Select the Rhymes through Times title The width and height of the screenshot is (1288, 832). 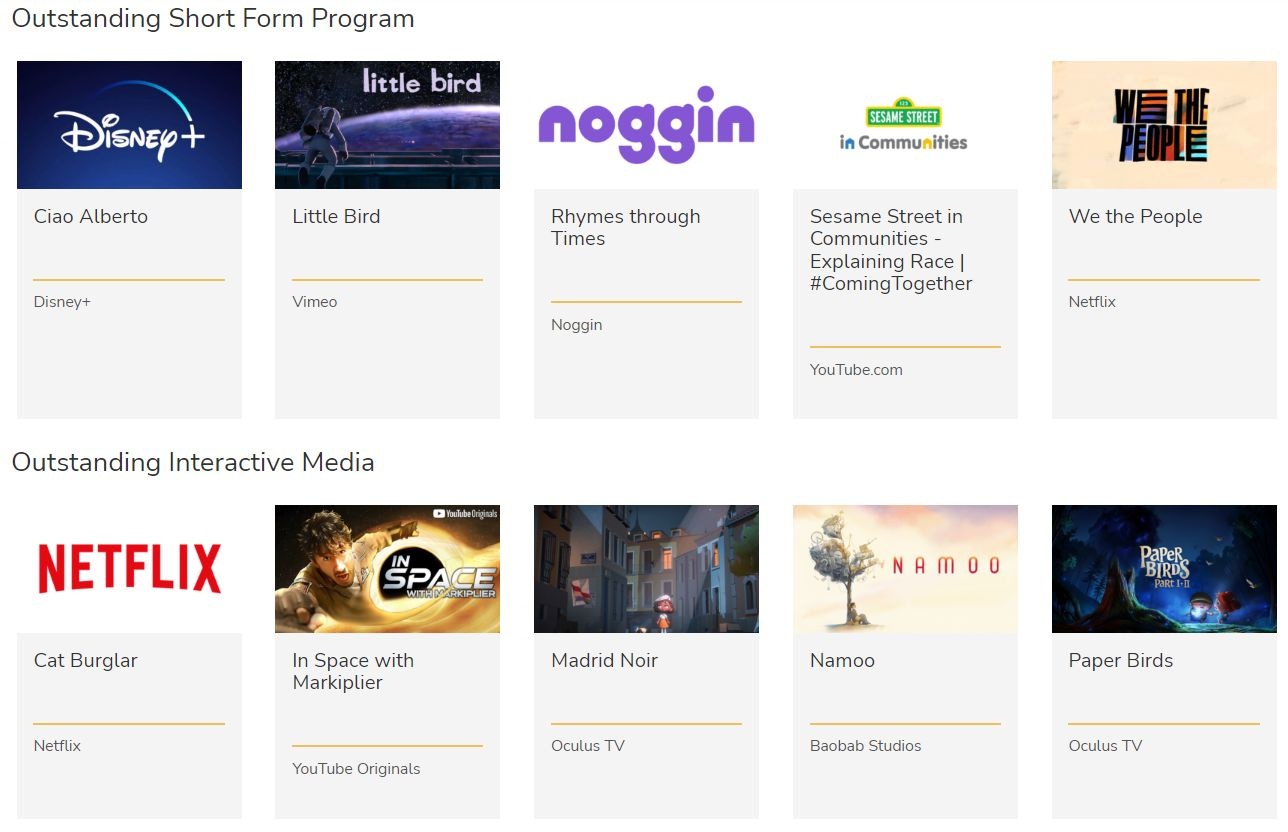625,228
